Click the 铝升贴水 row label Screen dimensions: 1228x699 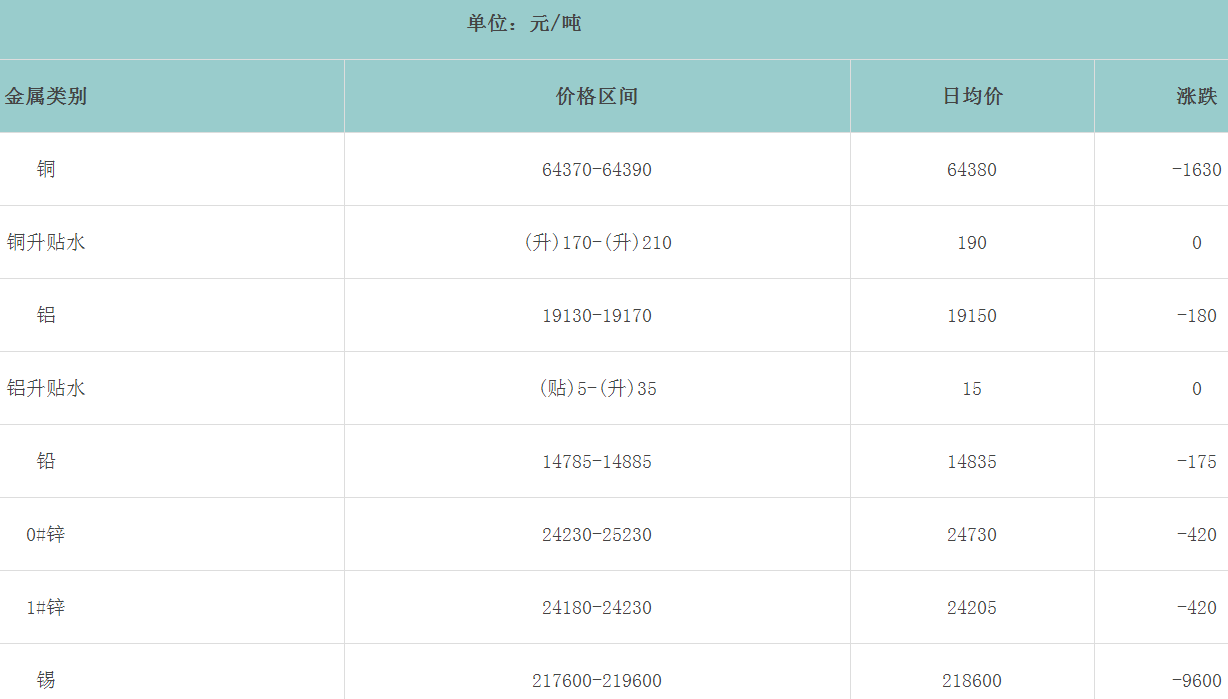[x=46, y=389]
